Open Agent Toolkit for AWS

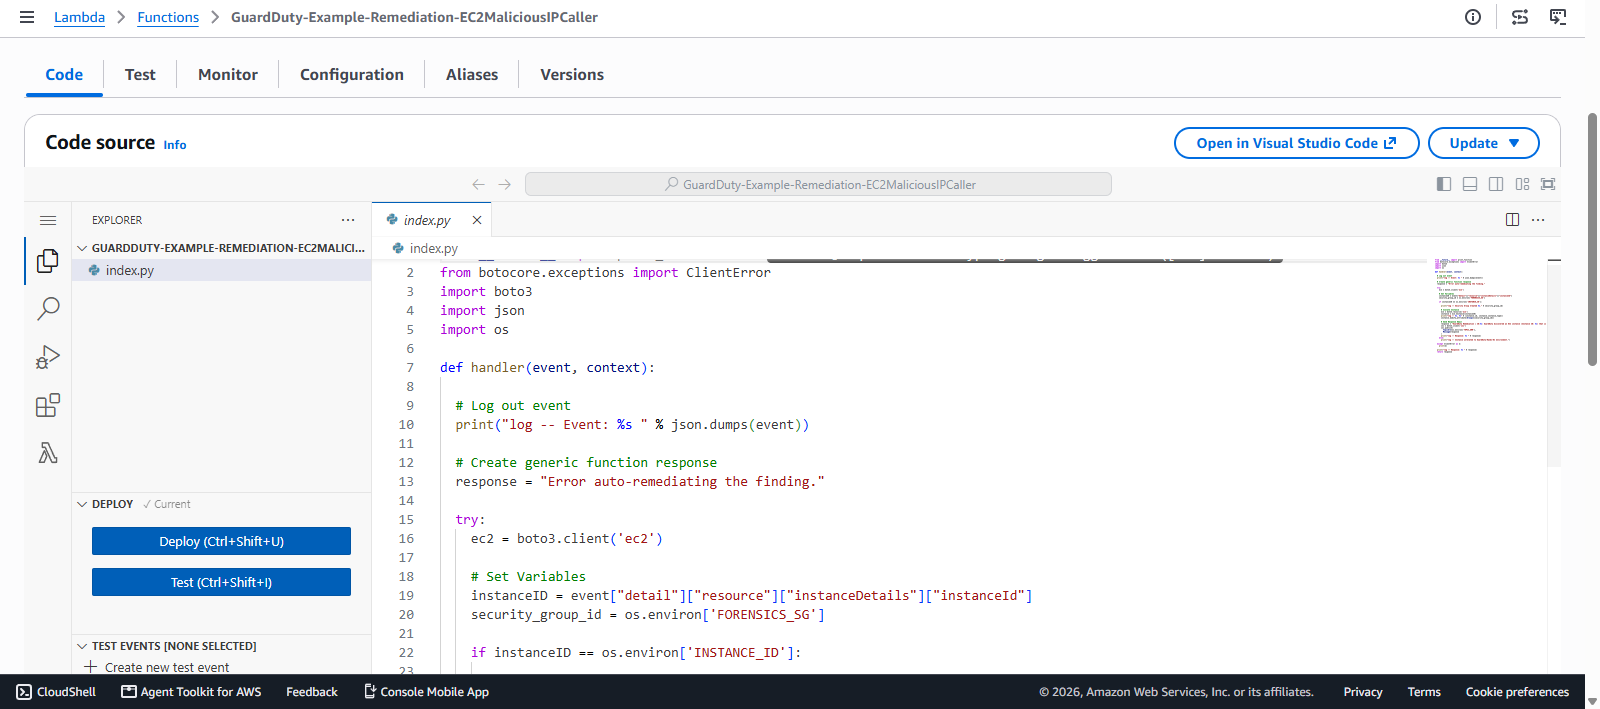coord(191,692)
